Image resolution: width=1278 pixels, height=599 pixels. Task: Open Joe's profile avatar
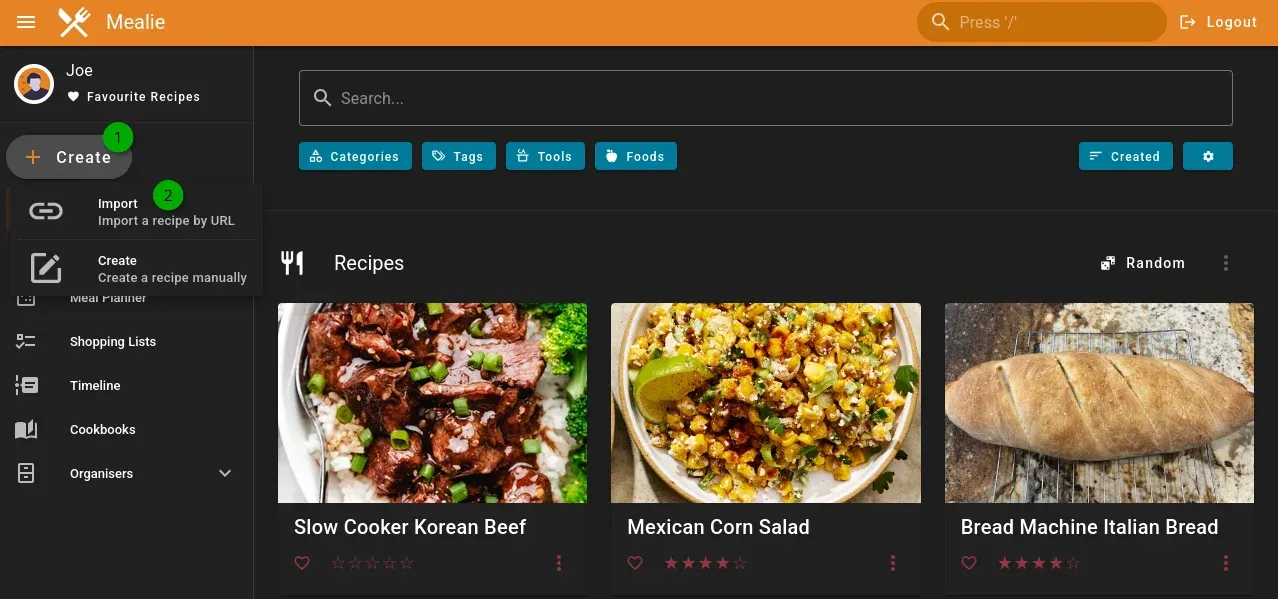pos(34,84)
